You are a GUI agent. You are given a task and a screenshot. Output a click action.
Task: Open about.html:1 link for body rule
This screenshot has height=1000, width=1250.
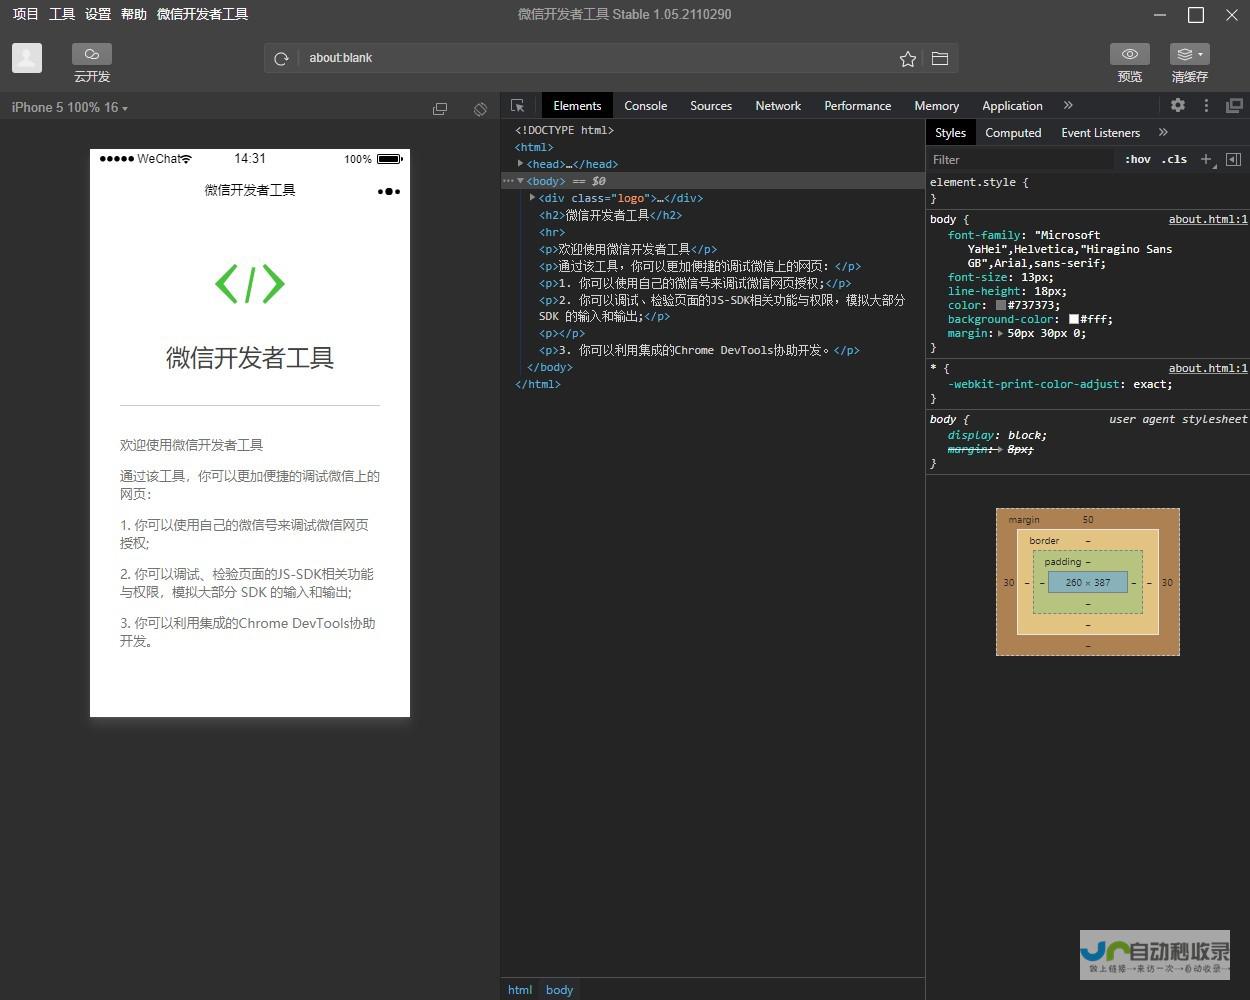[x=1208, y=219]
